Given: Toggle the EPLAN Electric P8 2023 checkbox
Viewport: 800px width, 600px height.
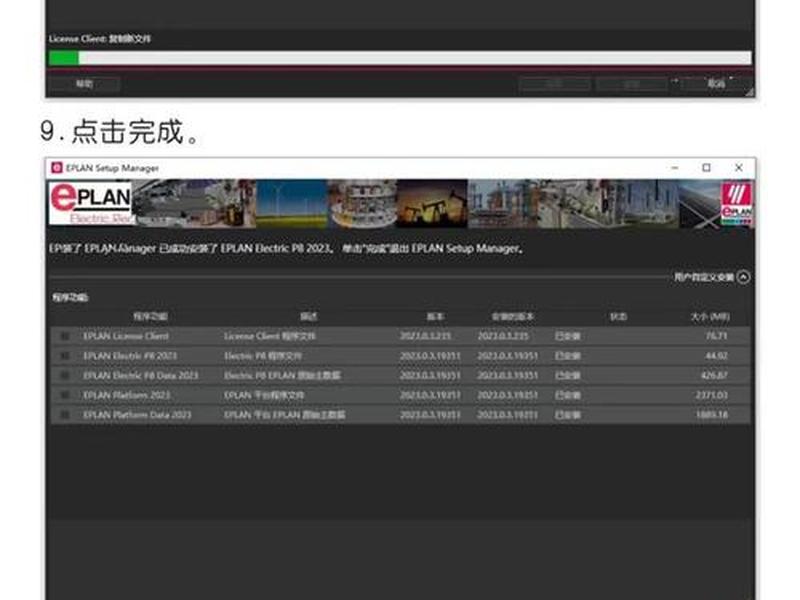Looking at the screenshot, I should click(65, 356).
